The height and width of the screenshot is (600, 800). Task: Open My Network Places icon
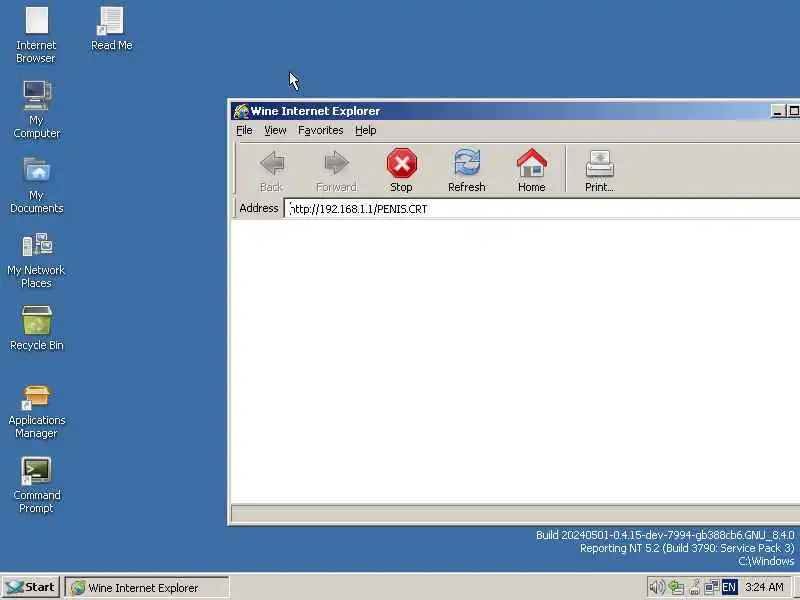pos(36,260)
